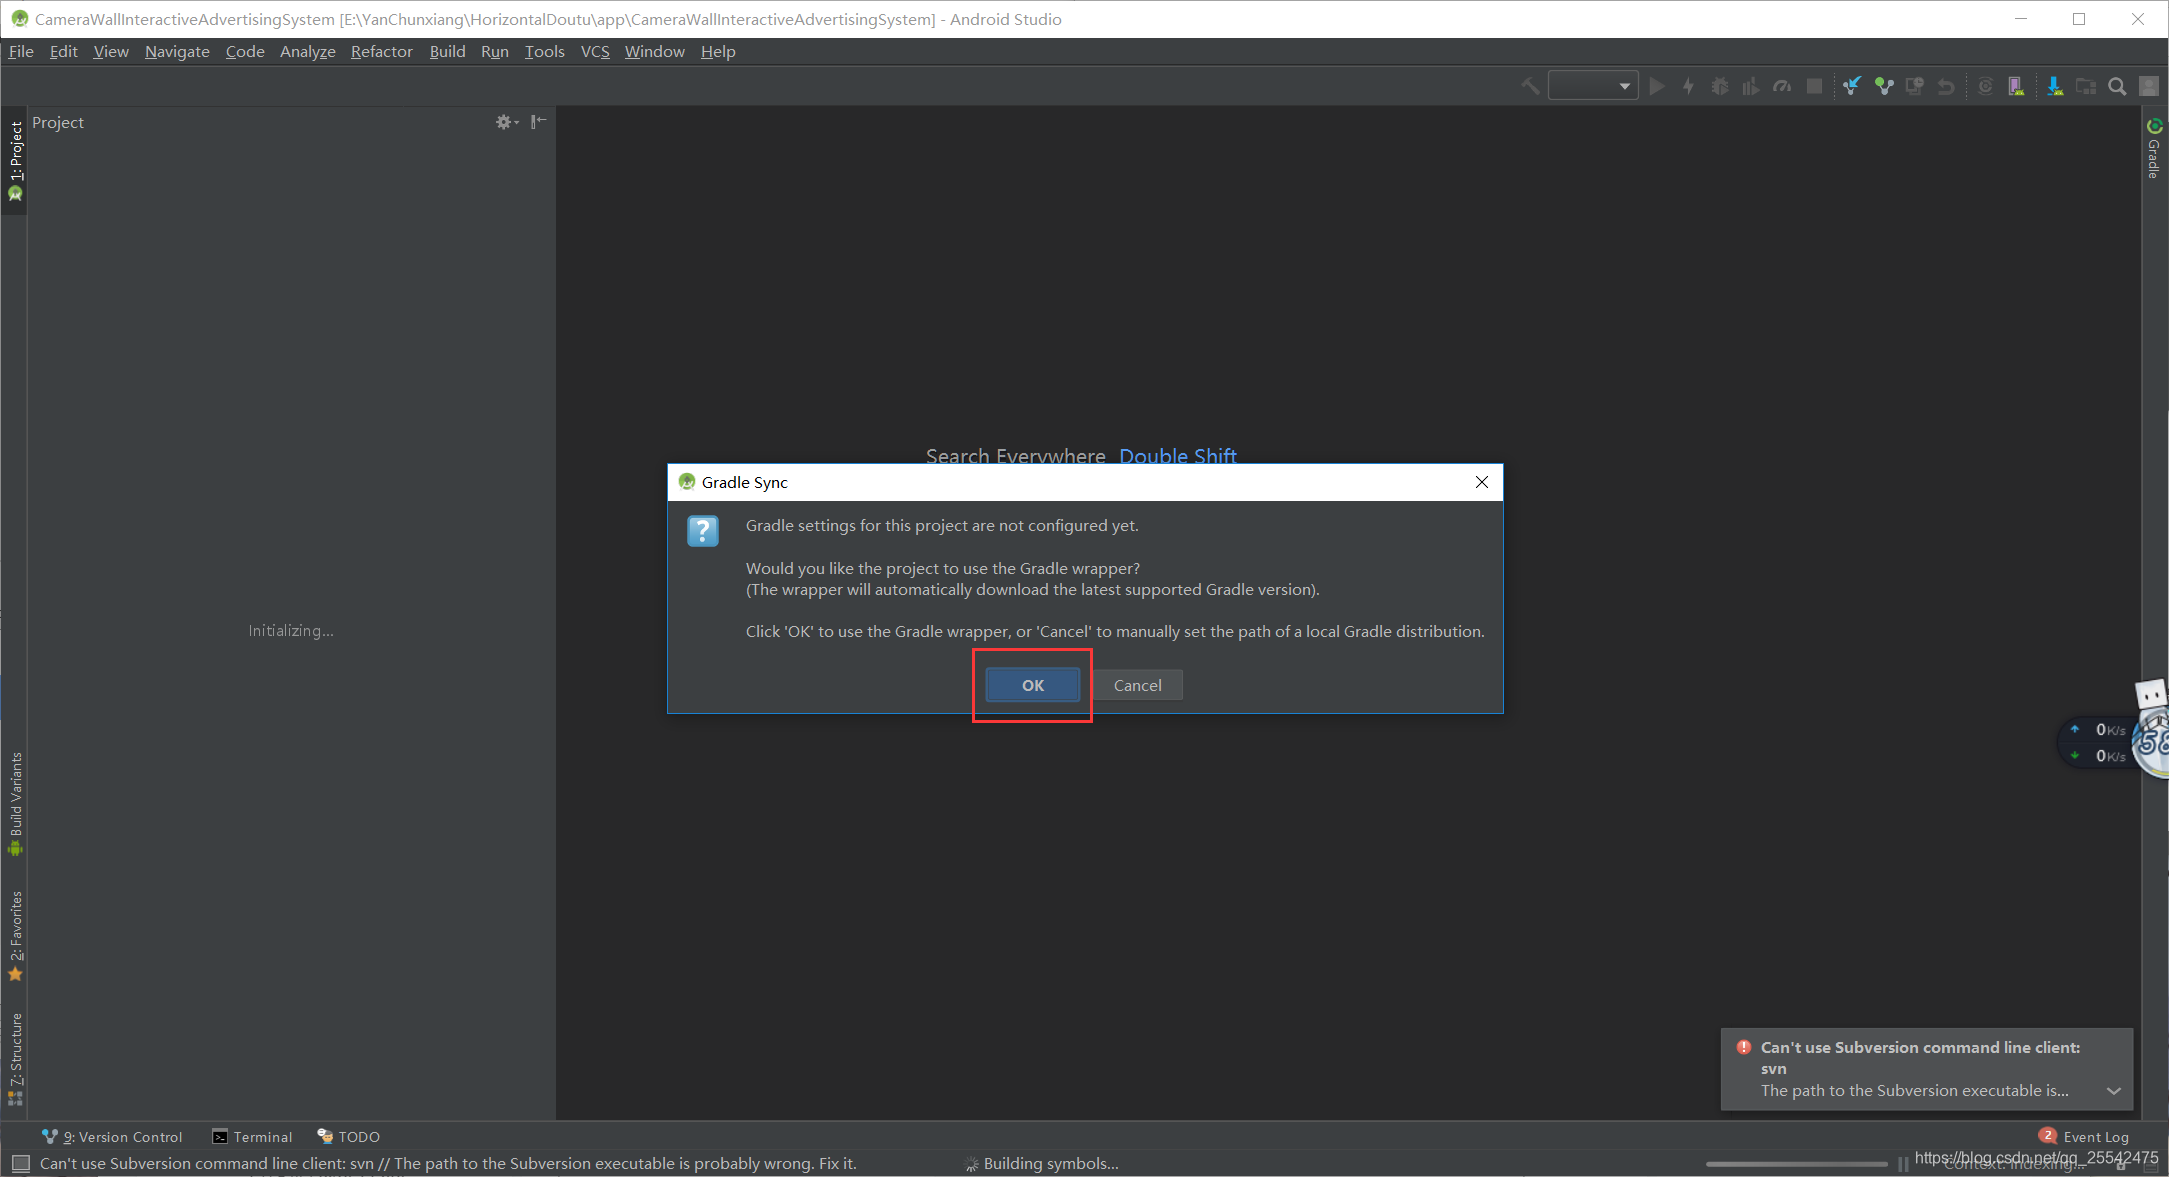Open the Build menu
The height and width of the screenshot is (1177, 2169).
[x=447, y=51]
